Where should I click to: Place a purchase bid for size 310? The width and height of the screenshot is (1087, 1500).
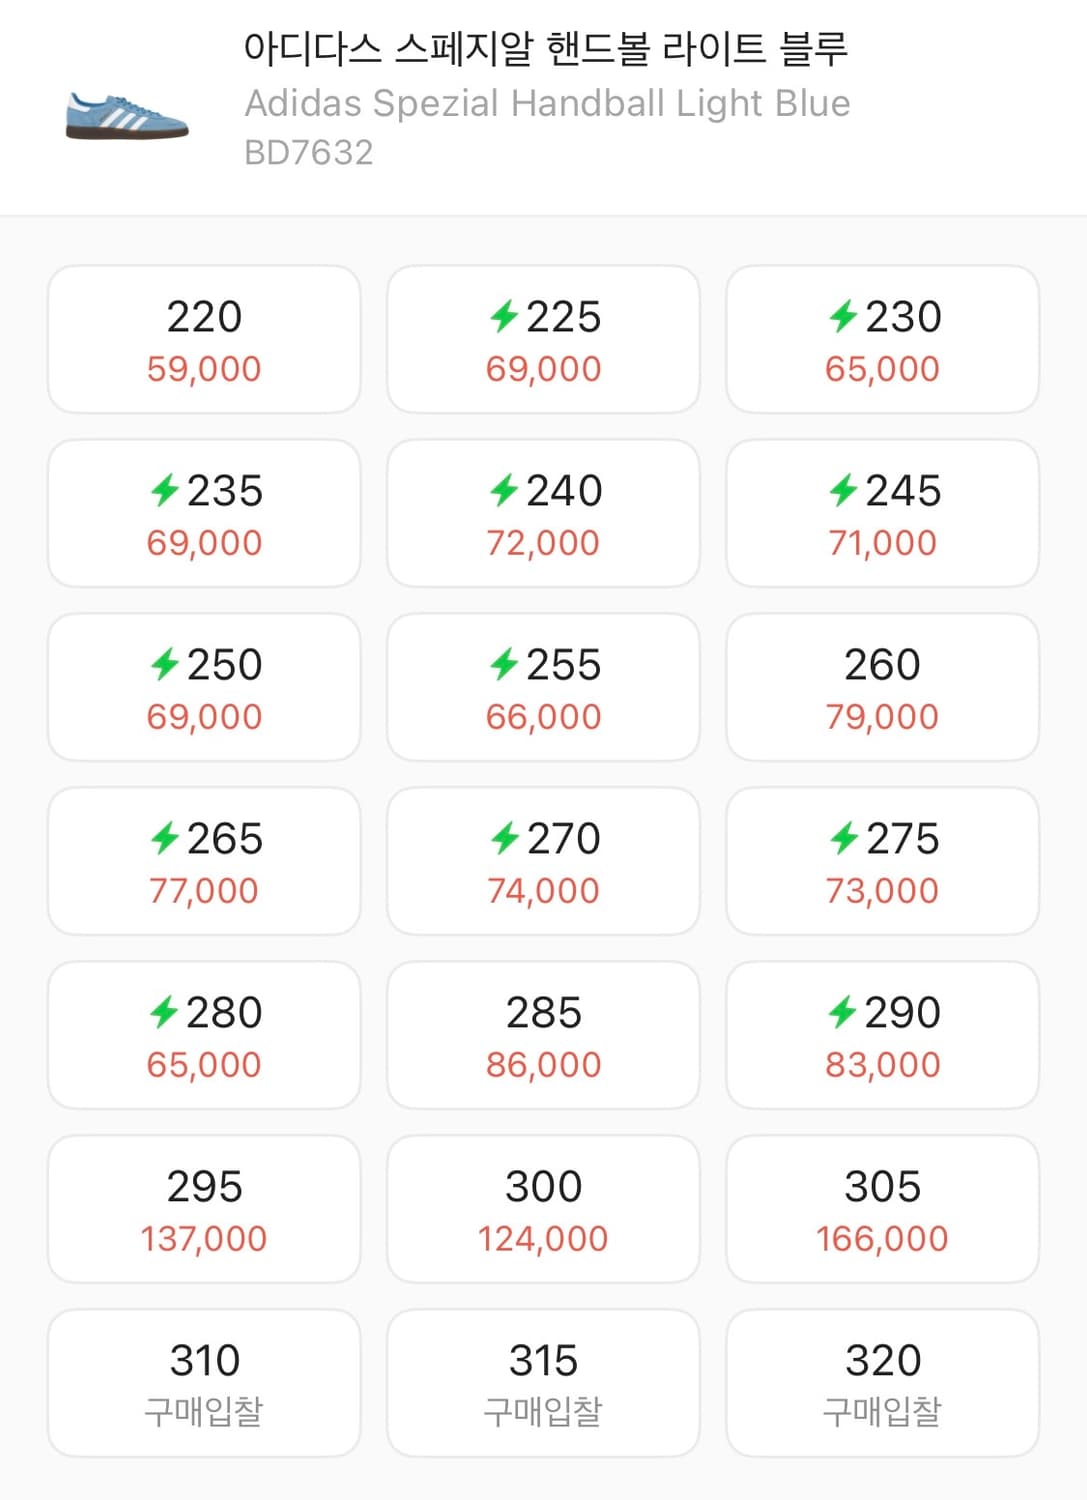coord(204,1383)
